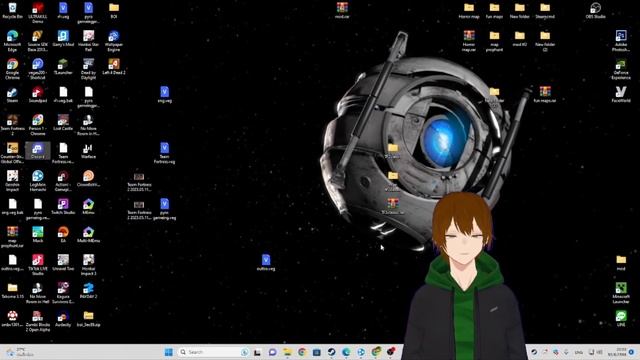Open the Horror map folder
This screenshot has height=360, width=640.
469,11
